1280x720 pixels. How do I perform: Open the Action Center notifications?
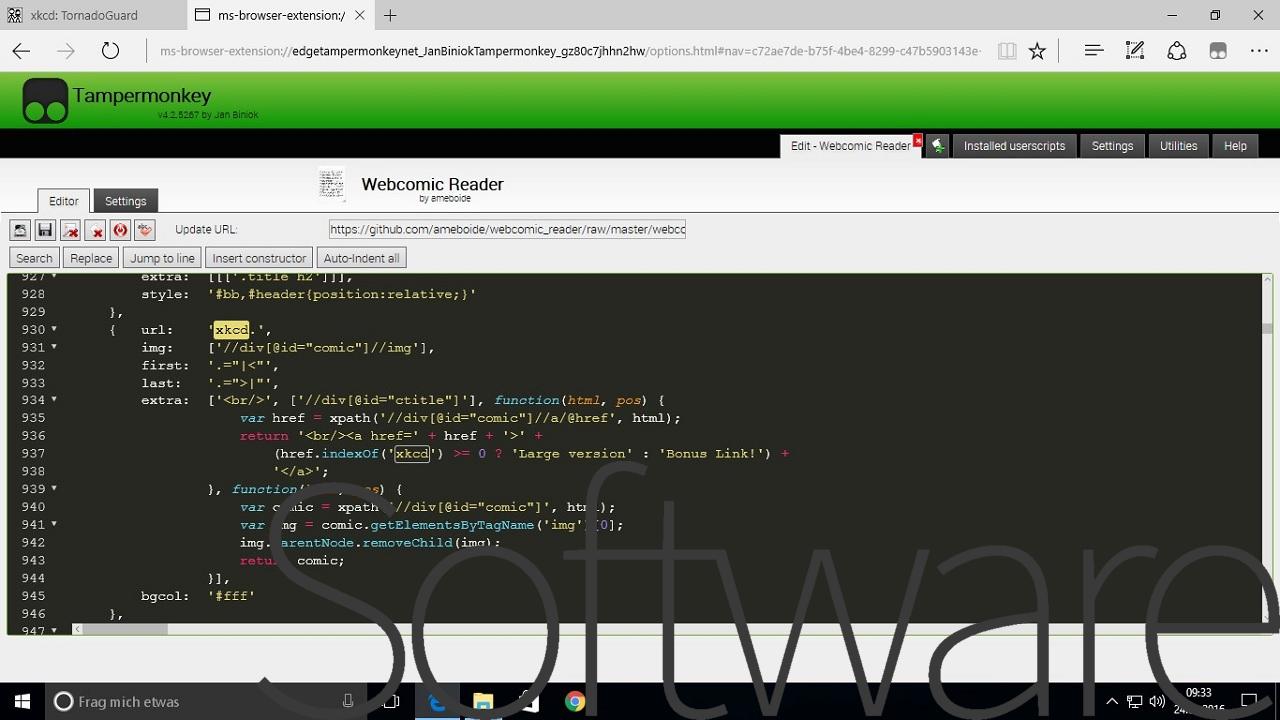pos(1249,701)
